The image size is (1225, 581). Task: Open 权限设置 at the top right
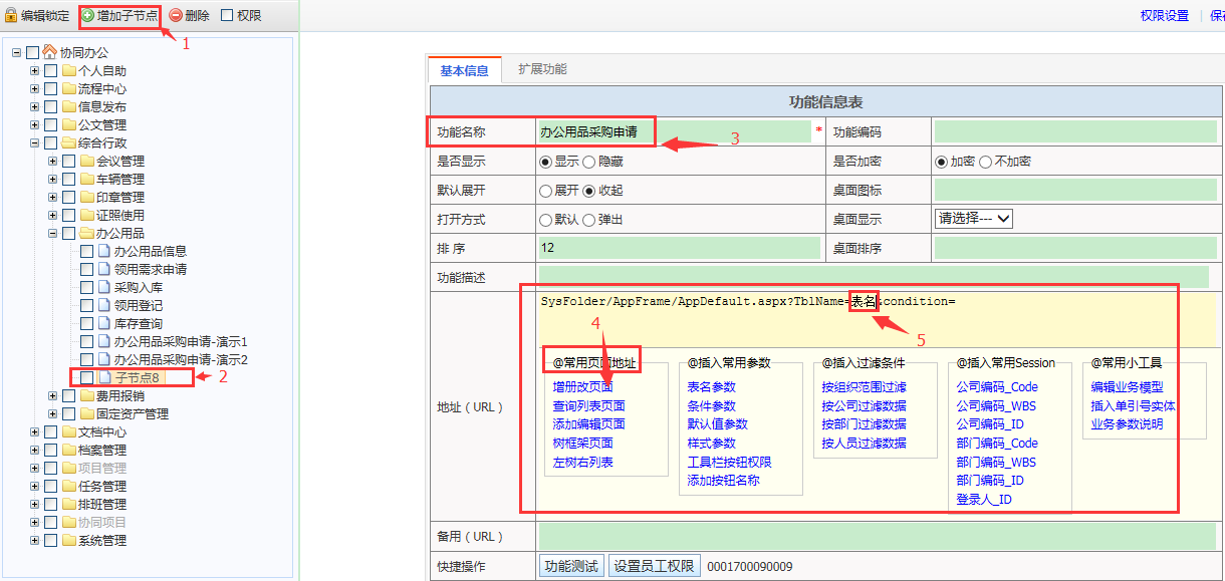[1164, 16]
